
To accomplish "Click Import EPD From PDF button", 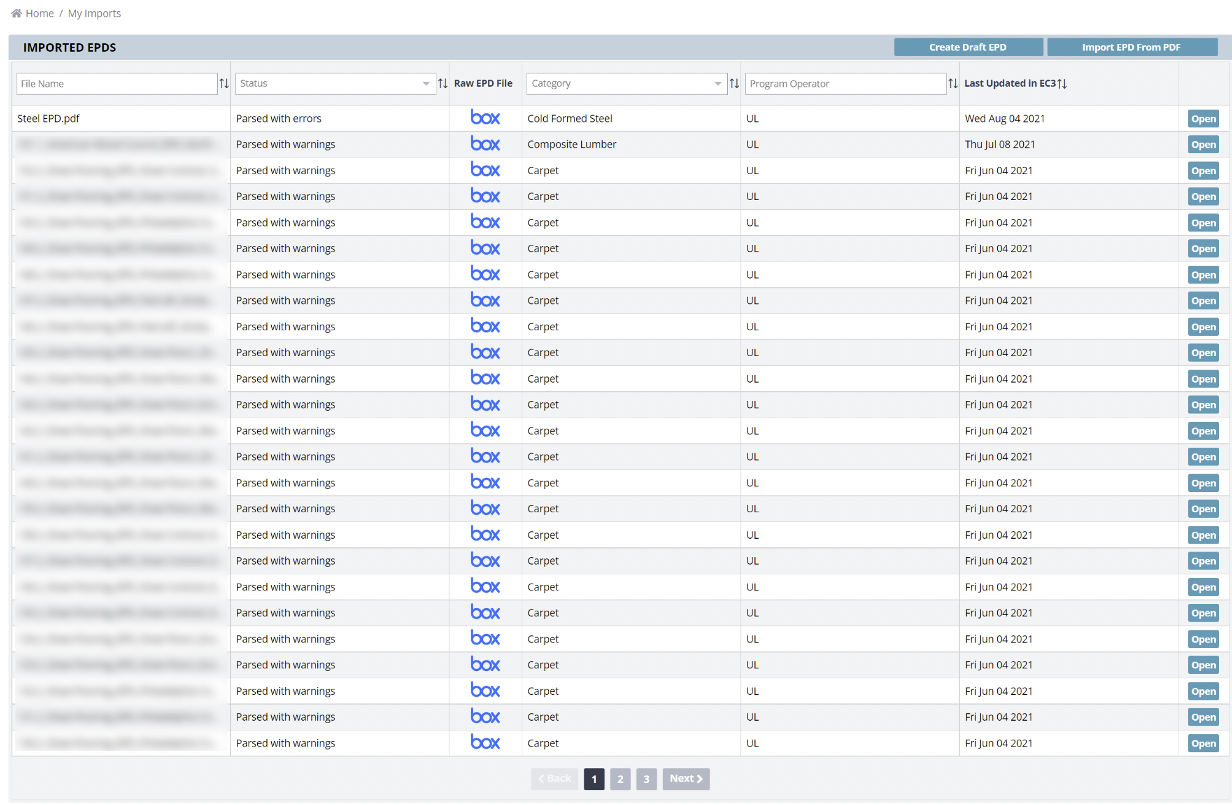I will [1131, 47].
